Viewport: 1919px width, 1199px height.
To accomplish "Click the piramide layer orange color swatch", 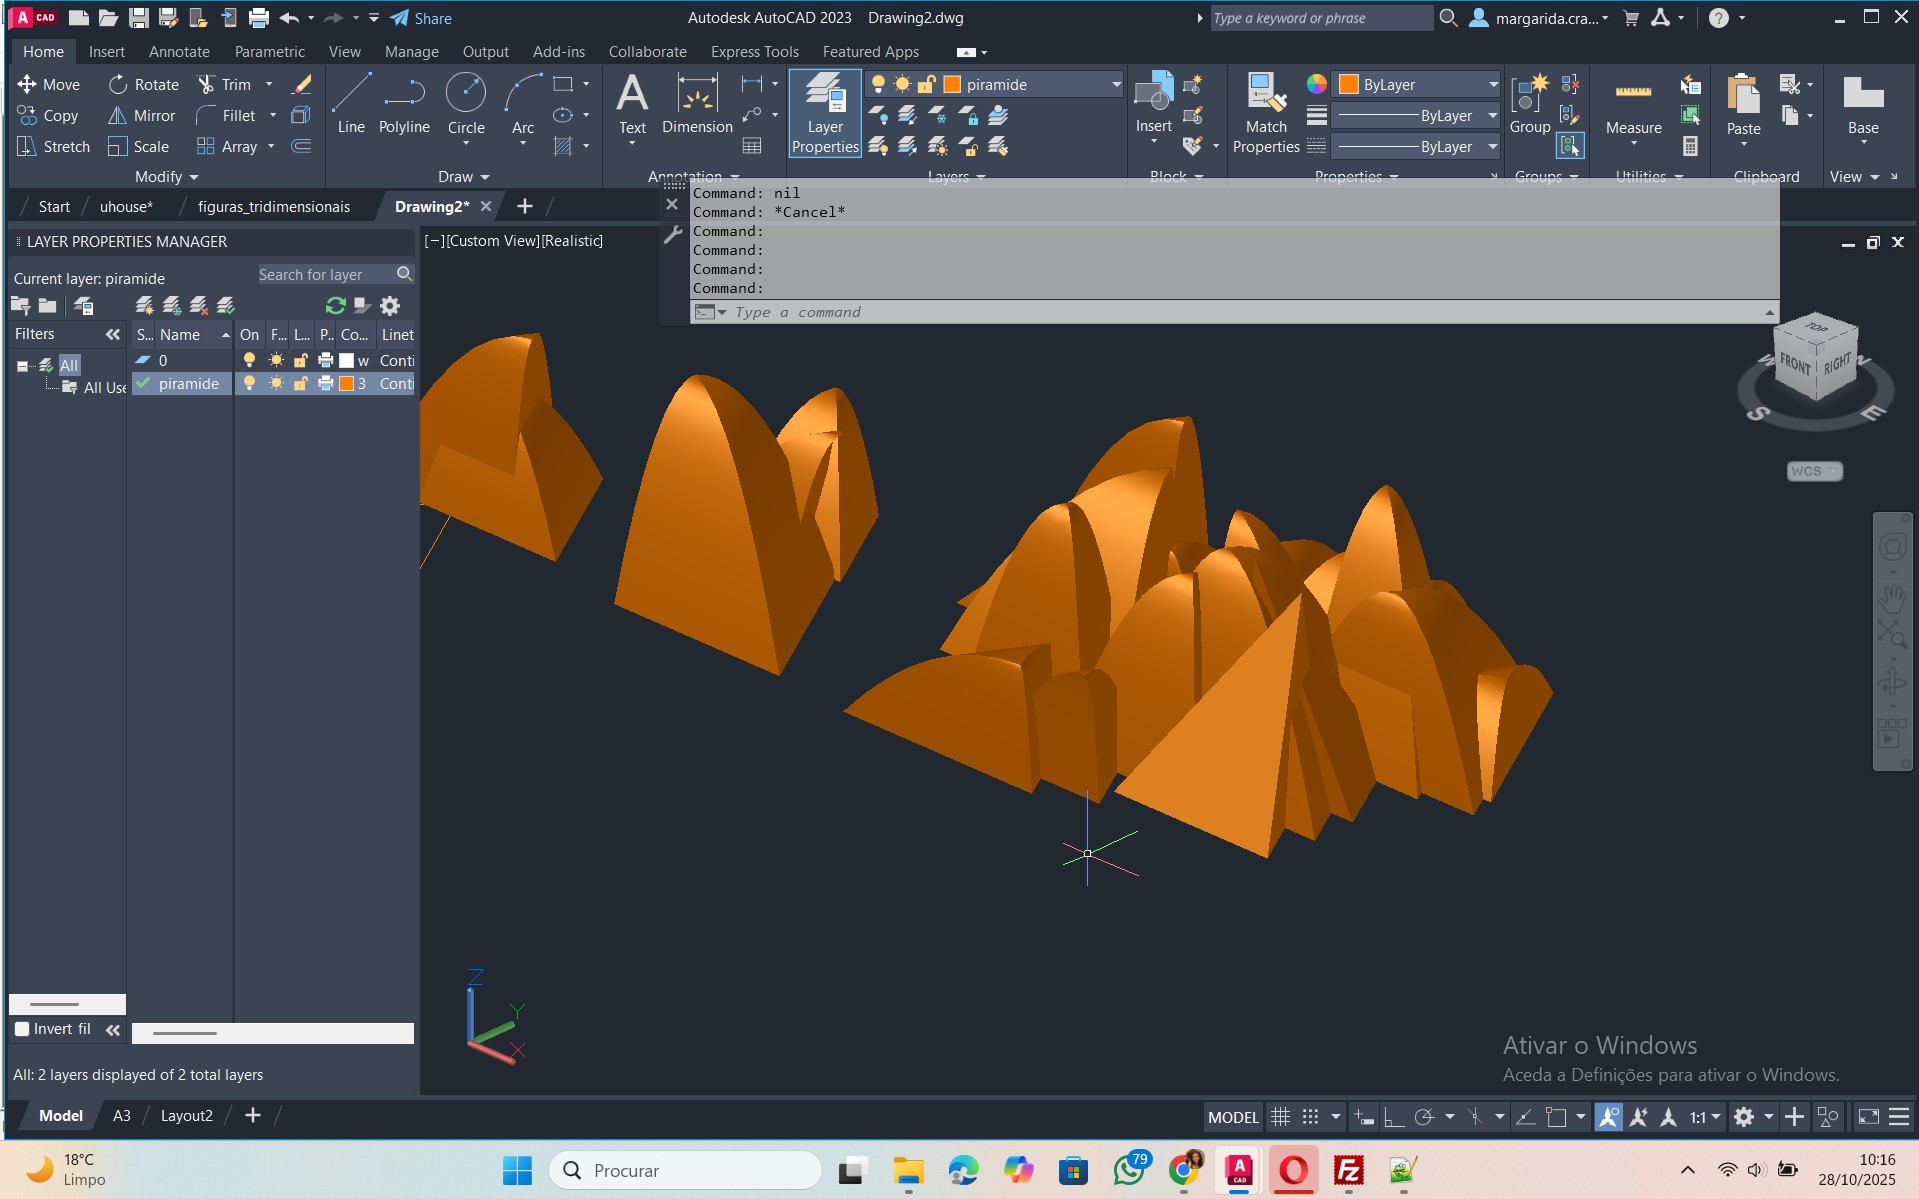I will tap(346, 384).
